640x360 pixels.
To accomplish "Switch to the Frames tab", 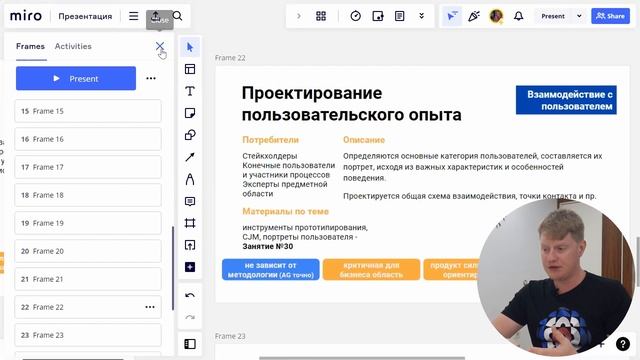I will pyautogui.click(x=30, y=46).
